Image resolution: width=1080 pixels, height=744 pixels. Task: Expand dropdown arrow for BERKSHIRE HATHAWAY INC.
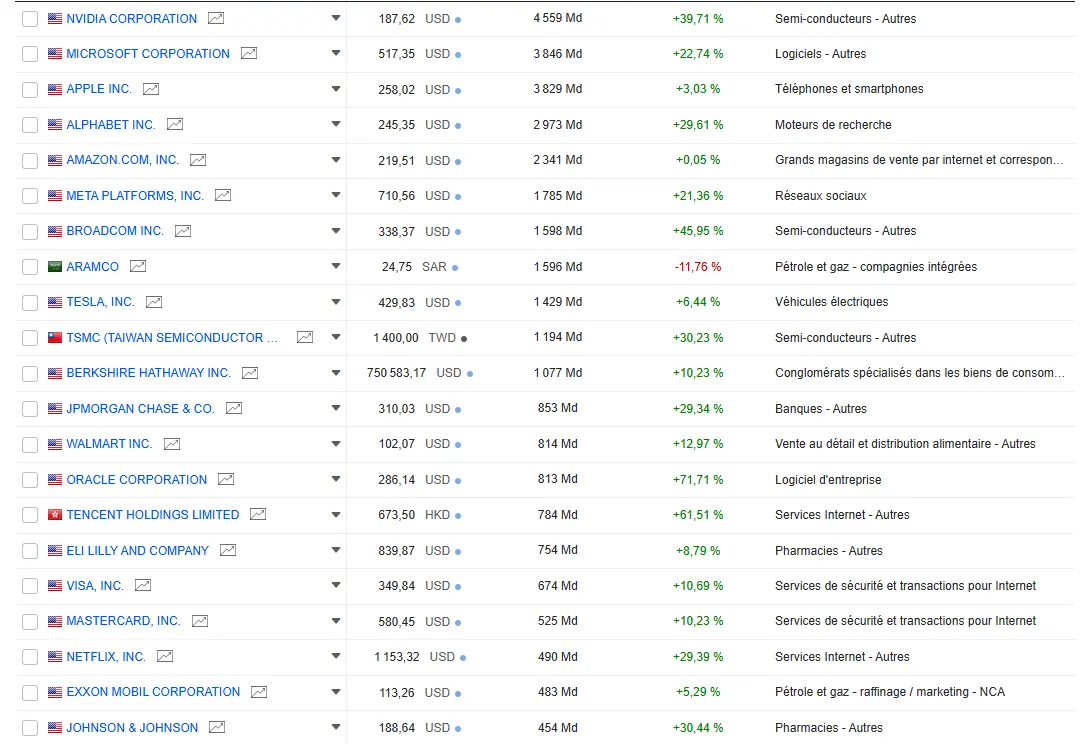[x=336, y=372]
